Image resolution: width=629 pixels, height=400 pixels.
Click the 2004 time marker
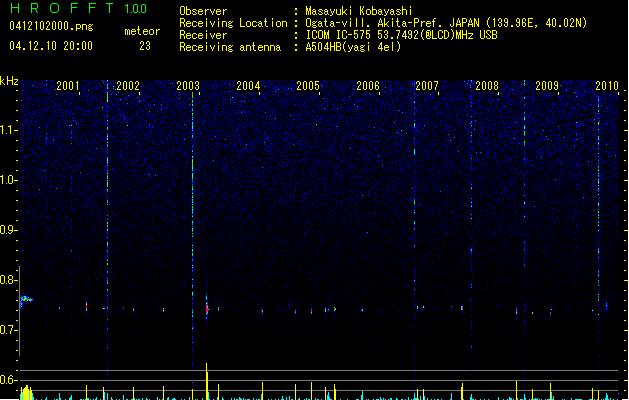(248, 85)
